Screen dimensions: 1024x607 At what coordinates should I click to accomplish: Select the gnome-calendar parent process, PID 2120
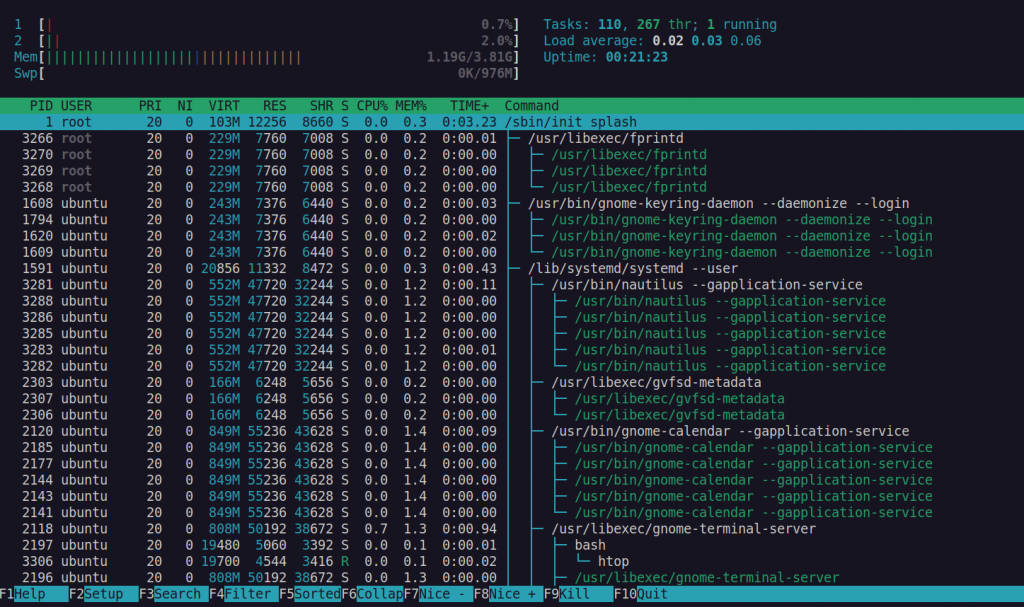pos(512,431)
